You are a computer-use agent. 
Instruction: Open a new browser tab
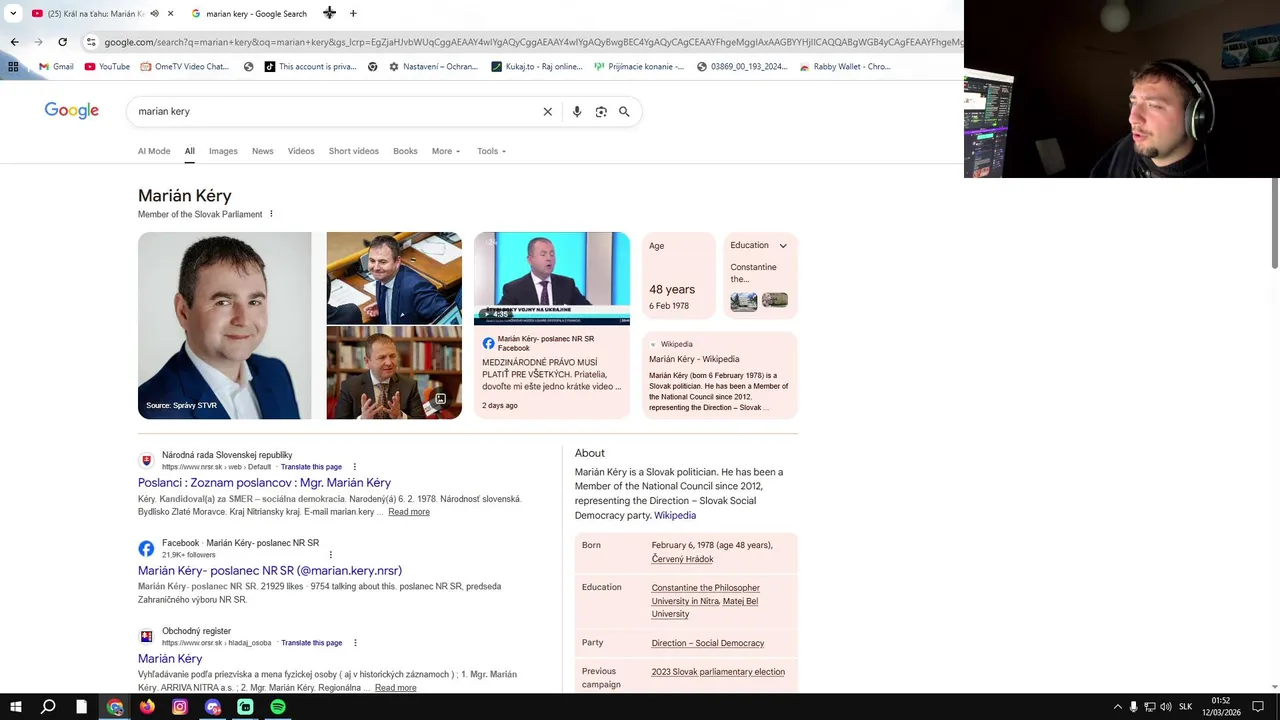(x=353, y=14)
